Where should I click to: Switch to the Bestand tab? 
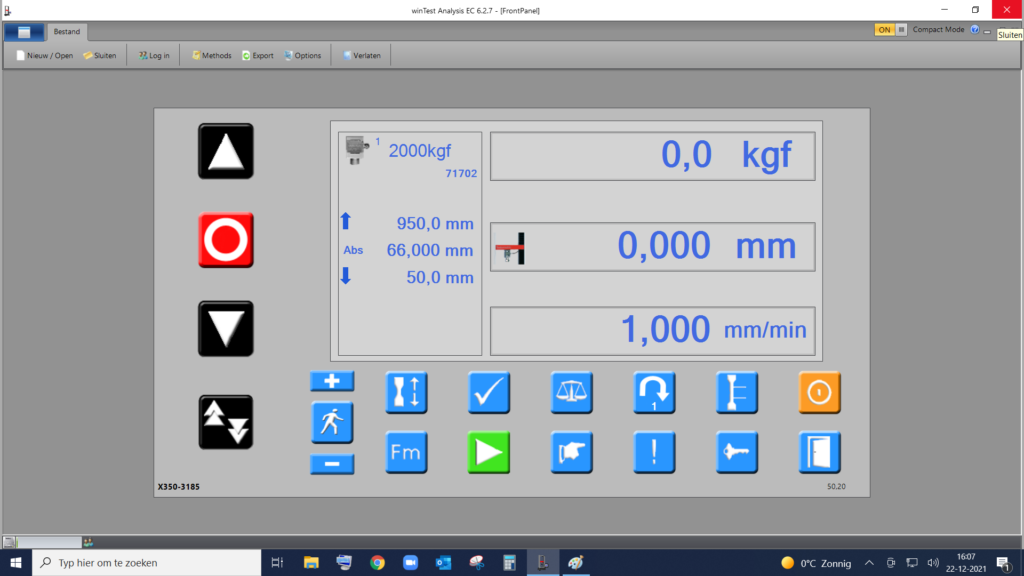point(67,31)
